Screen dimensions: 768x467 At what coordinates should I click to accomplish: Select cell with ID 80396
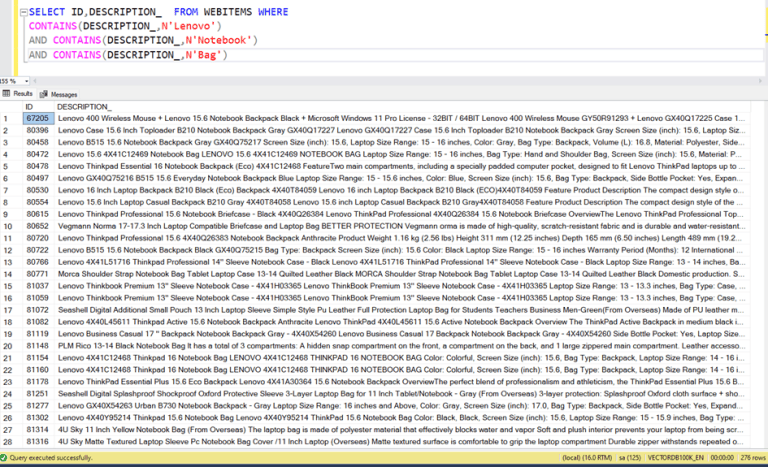point(38,130)
